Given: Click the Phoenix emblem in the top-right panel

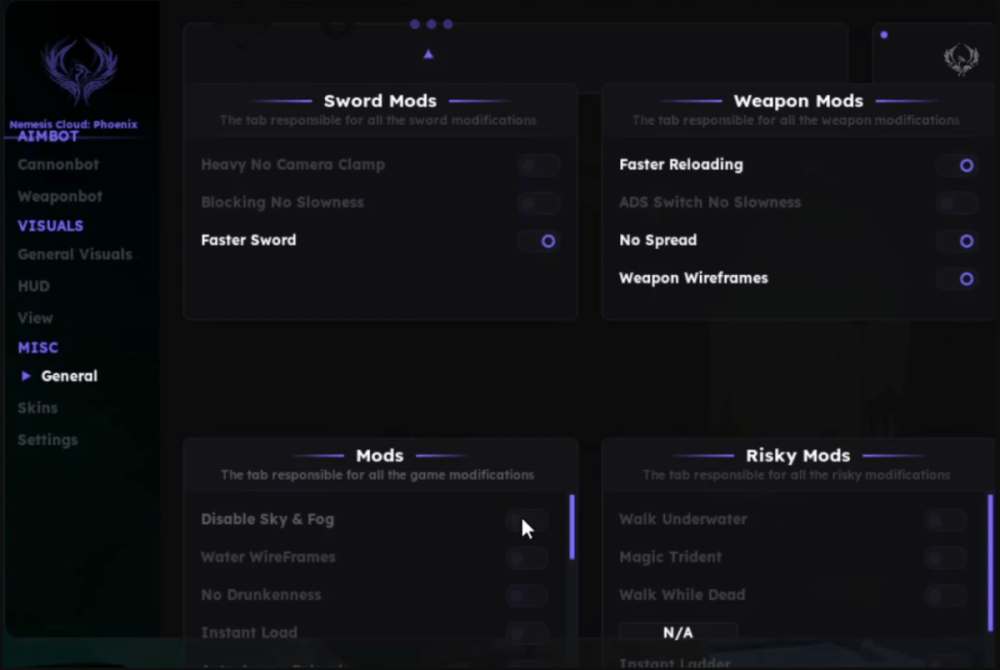Looking at the screenshot, I should tap(961, 59).
